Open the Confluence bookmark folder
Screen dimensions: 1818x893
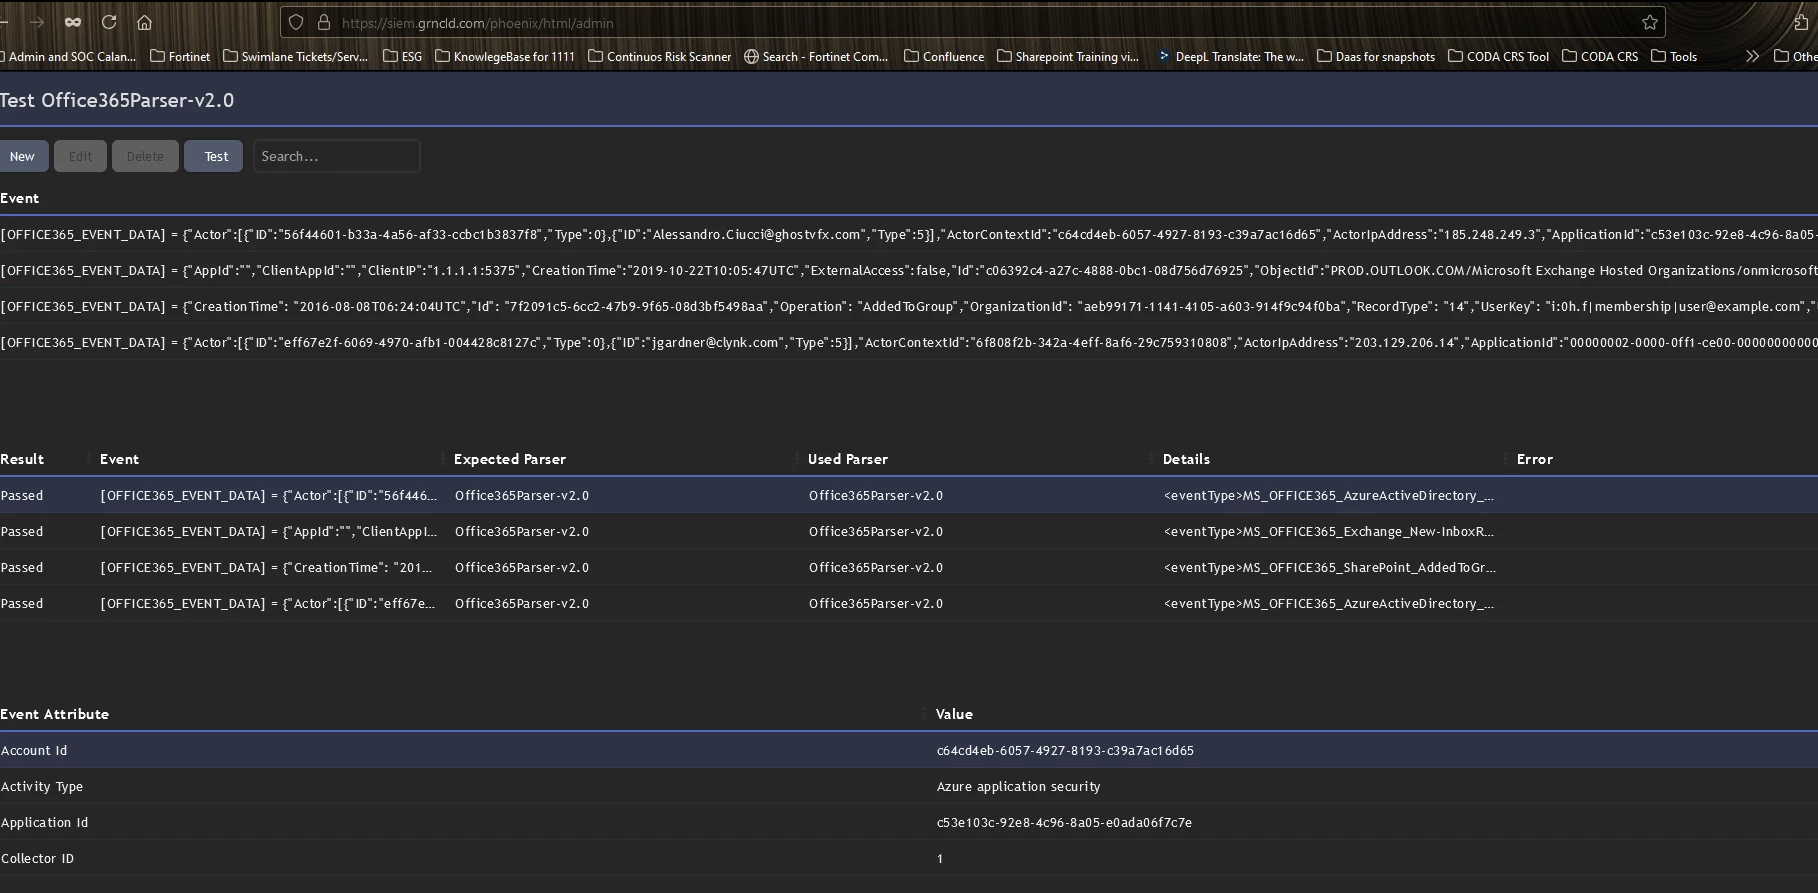(944, 57)
